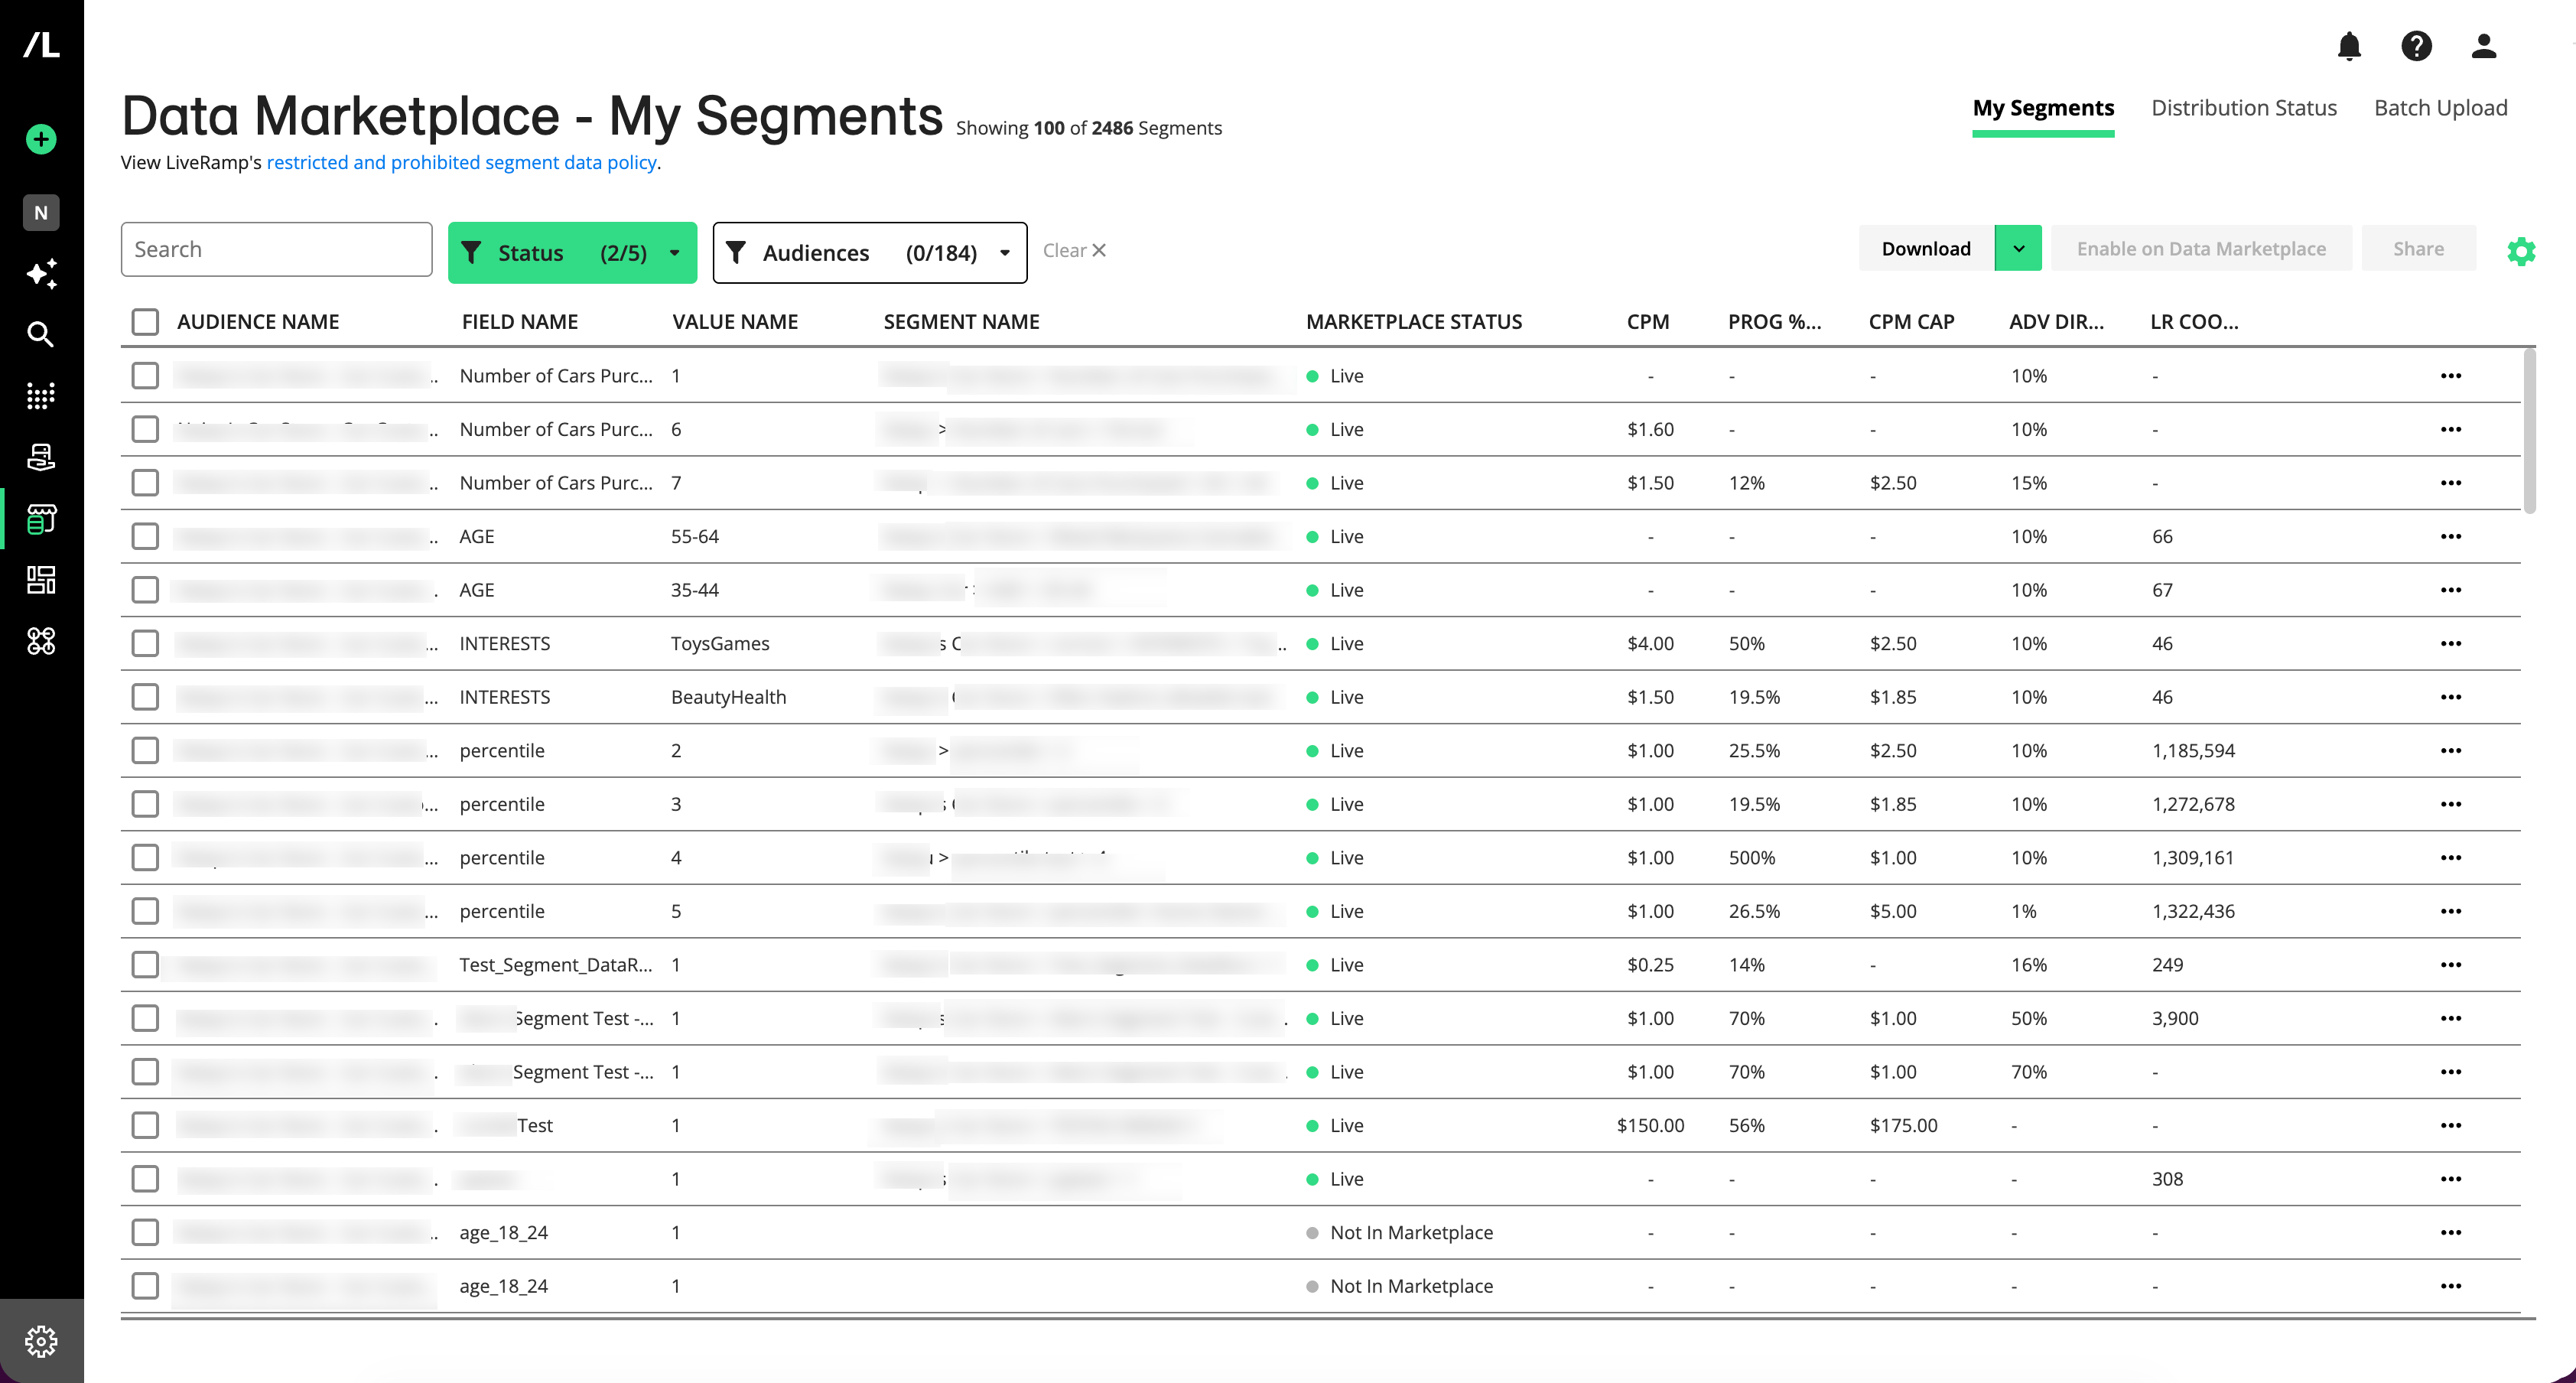
Task: Open the dotted grid apps icon
Action: click(x=41, y=396)
